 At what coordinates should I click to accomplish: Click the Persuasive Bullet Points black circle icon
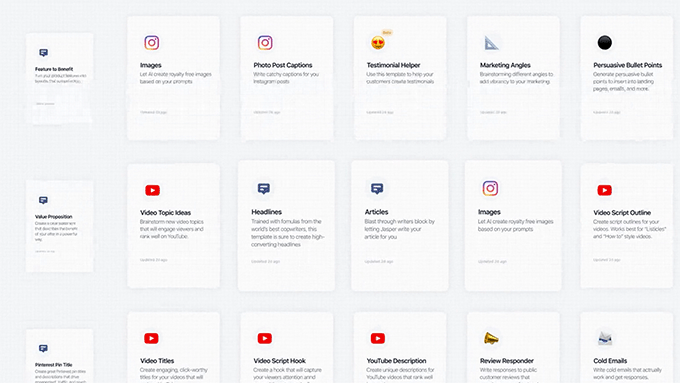(605, 43)
